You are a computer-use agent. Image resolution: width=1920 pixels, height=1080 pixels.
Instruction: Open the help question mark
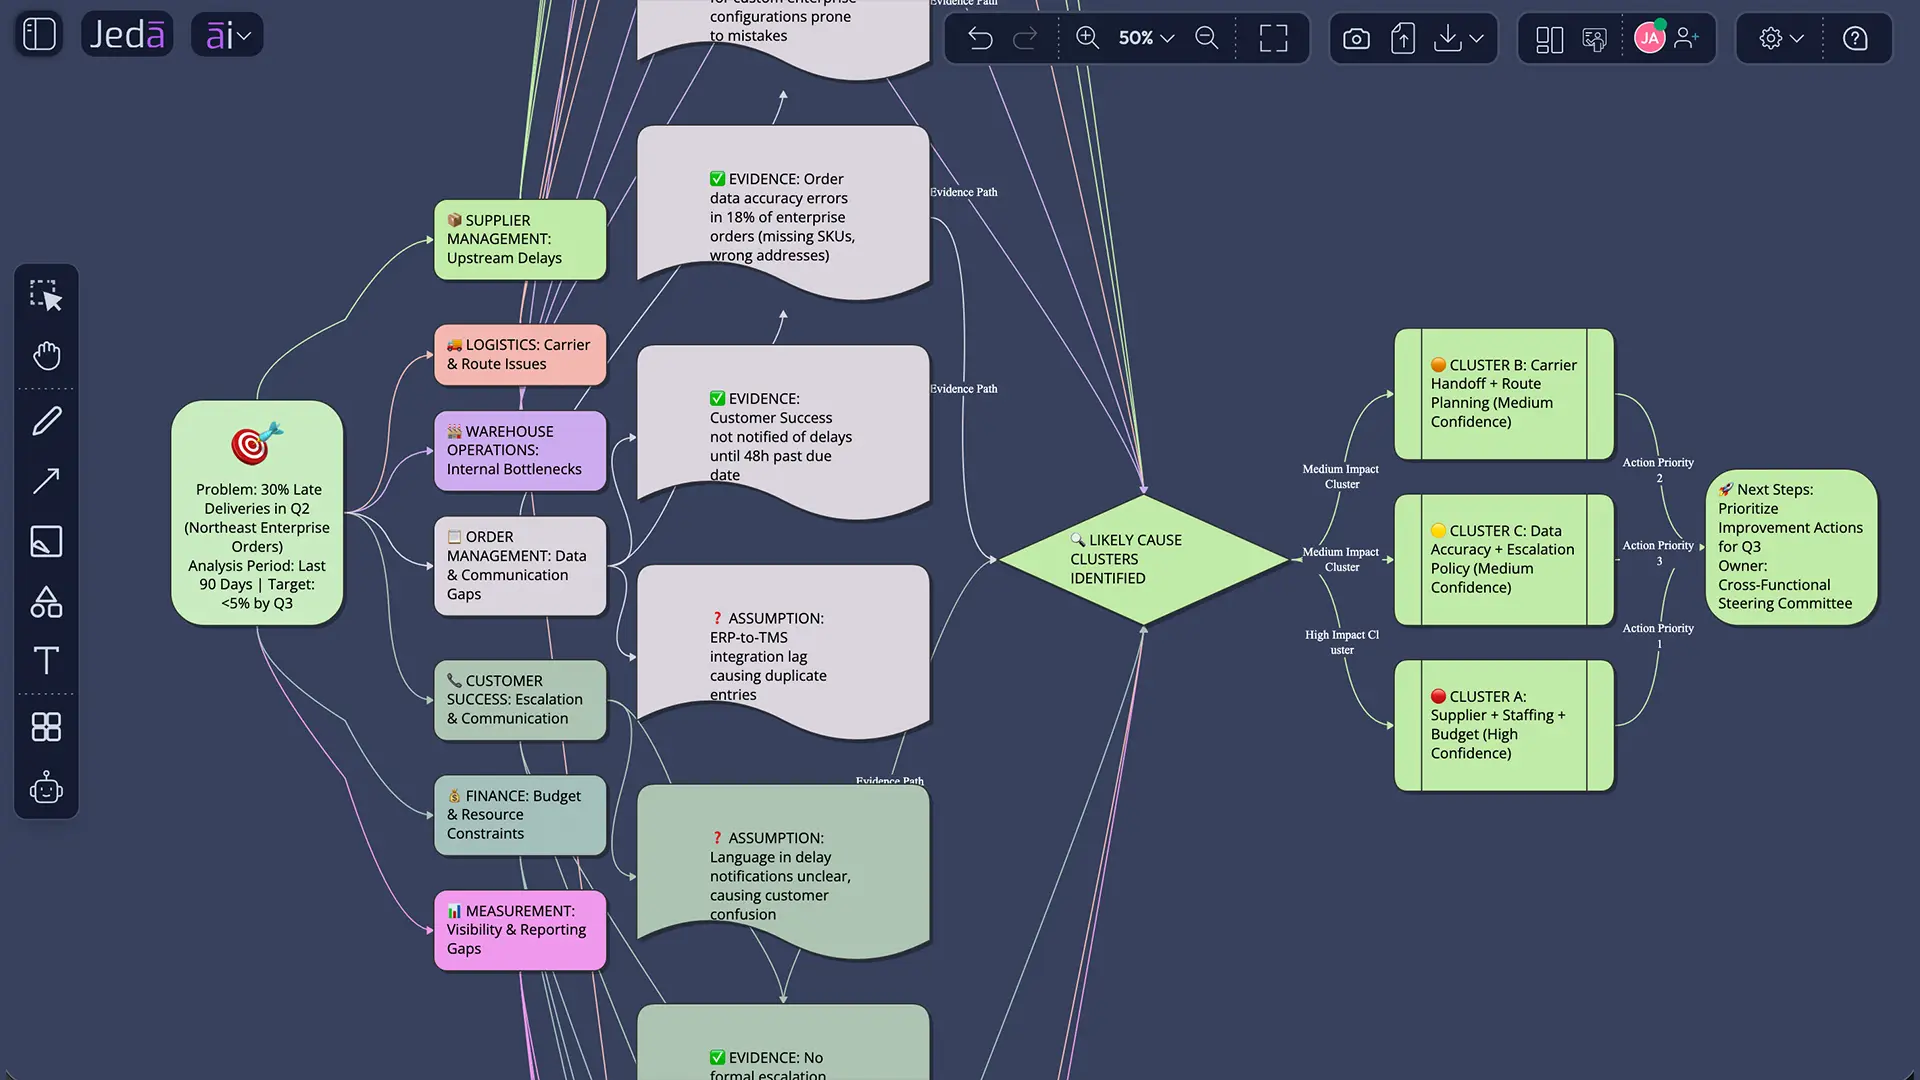[x=1855, y=38]
